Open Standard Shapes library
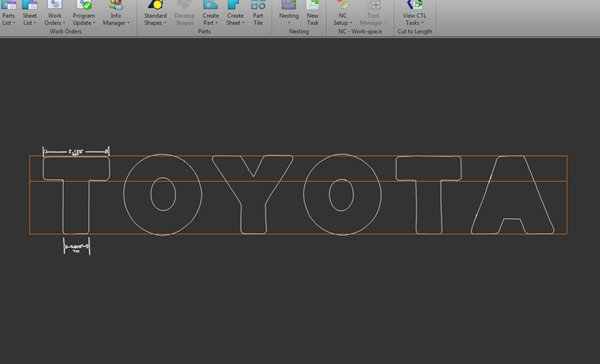Image resolution: width=600 pixels, height=364 pixels. [x=155, y=13]
